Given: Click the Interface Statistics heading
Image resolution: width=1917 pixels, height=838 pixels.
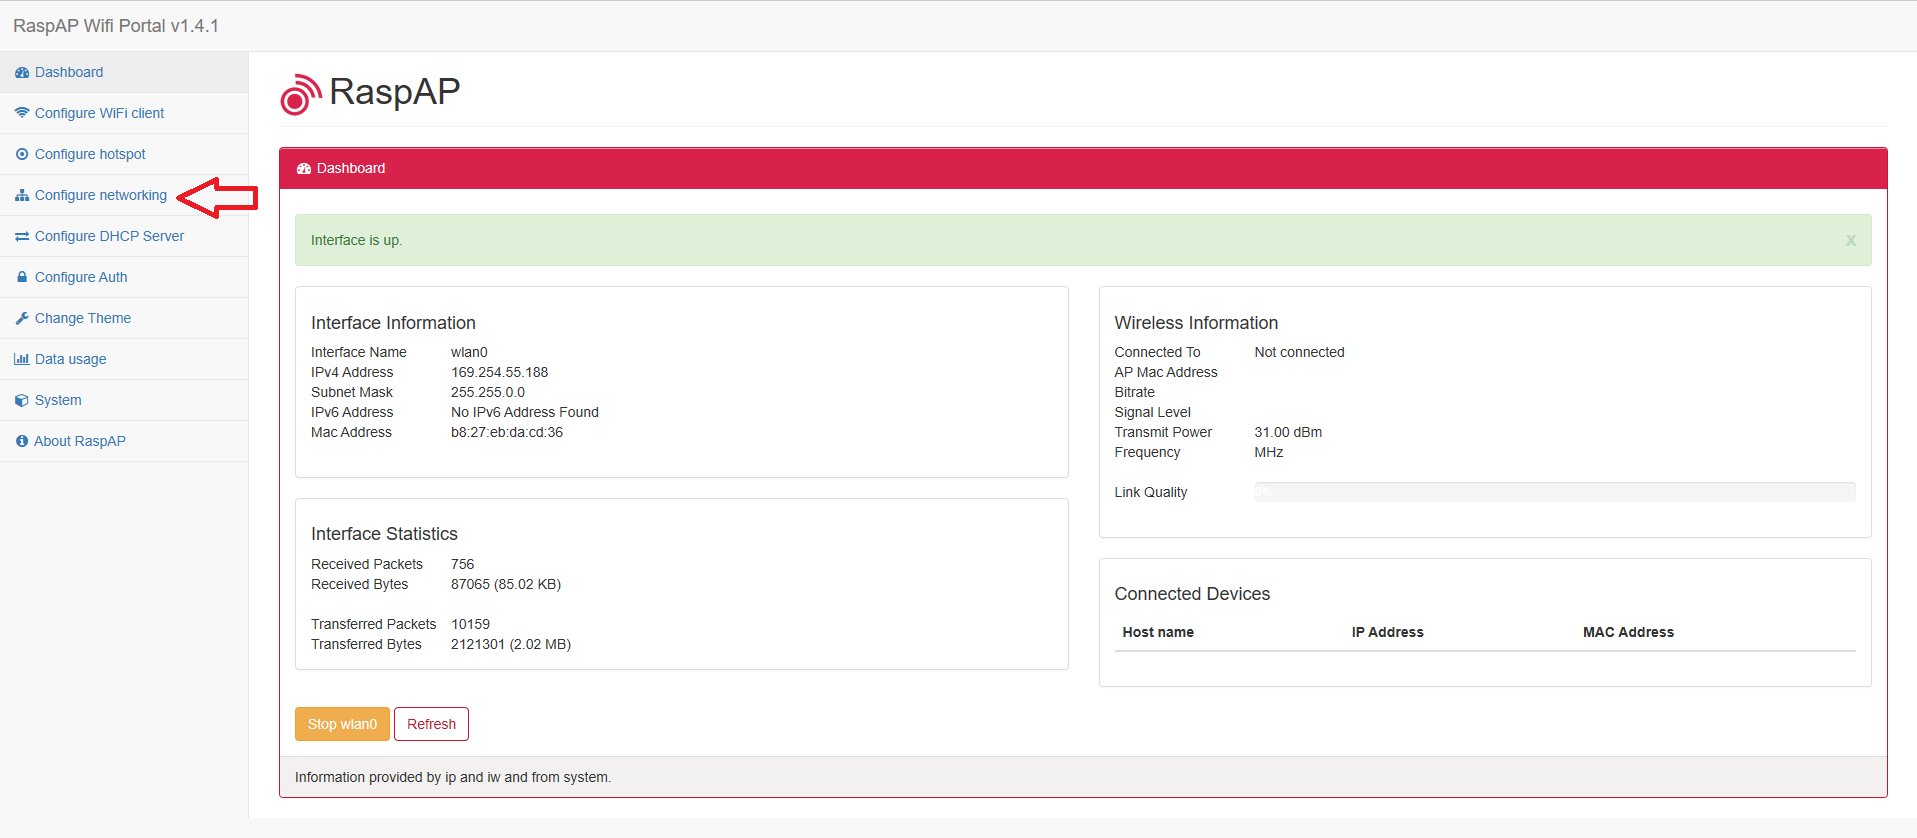Looking at the screenshot, I should (x=384, y=534).
